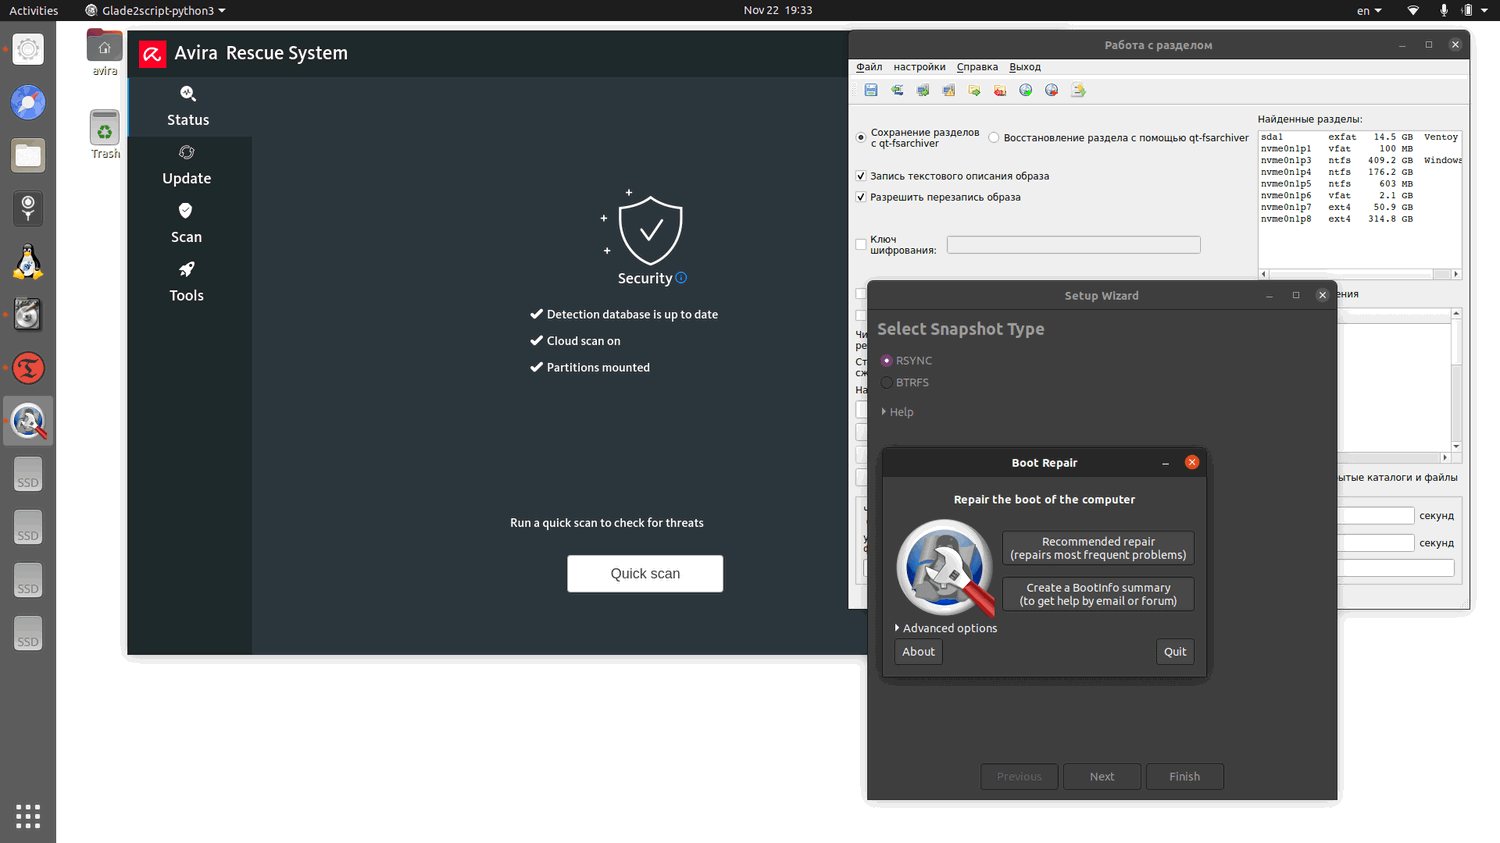Click the vertical scrollbar below the partition list
The height and width of the screenshot is (843, 1500).
tap(1456, 380)
